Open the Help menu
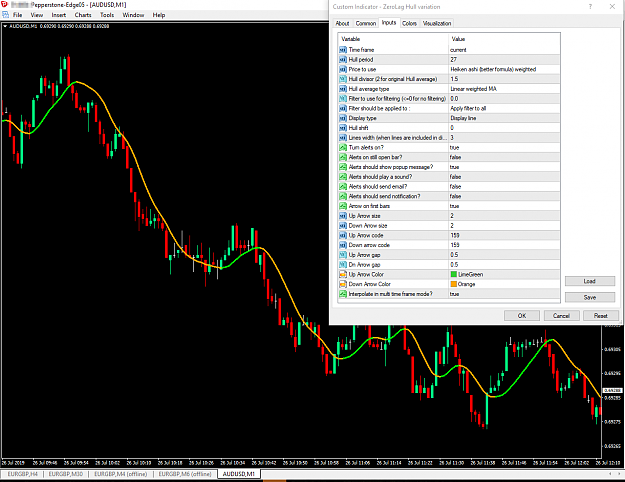The width and height of the screenshot is (625, 482). point(159,15)
